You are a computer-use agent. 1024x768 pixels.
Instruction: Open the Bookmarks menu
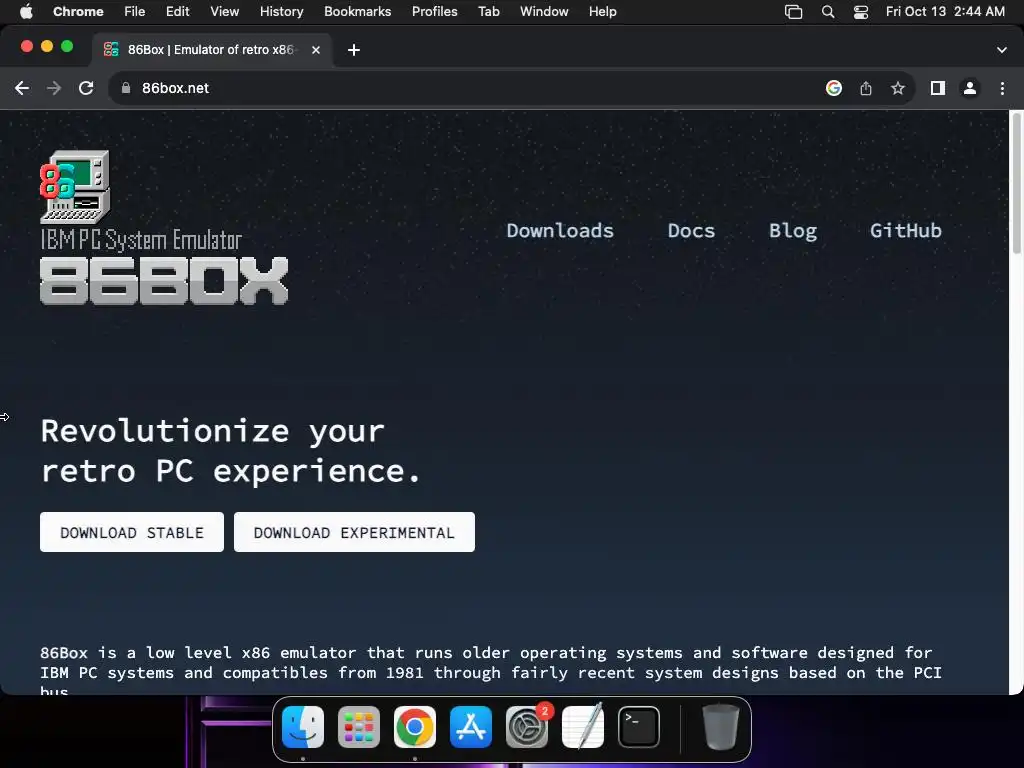click(x=357, y=12)
